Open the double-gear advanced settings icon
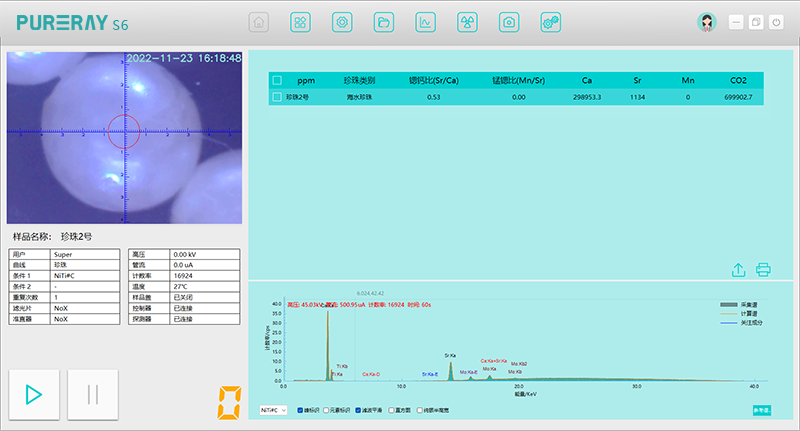 550,22
